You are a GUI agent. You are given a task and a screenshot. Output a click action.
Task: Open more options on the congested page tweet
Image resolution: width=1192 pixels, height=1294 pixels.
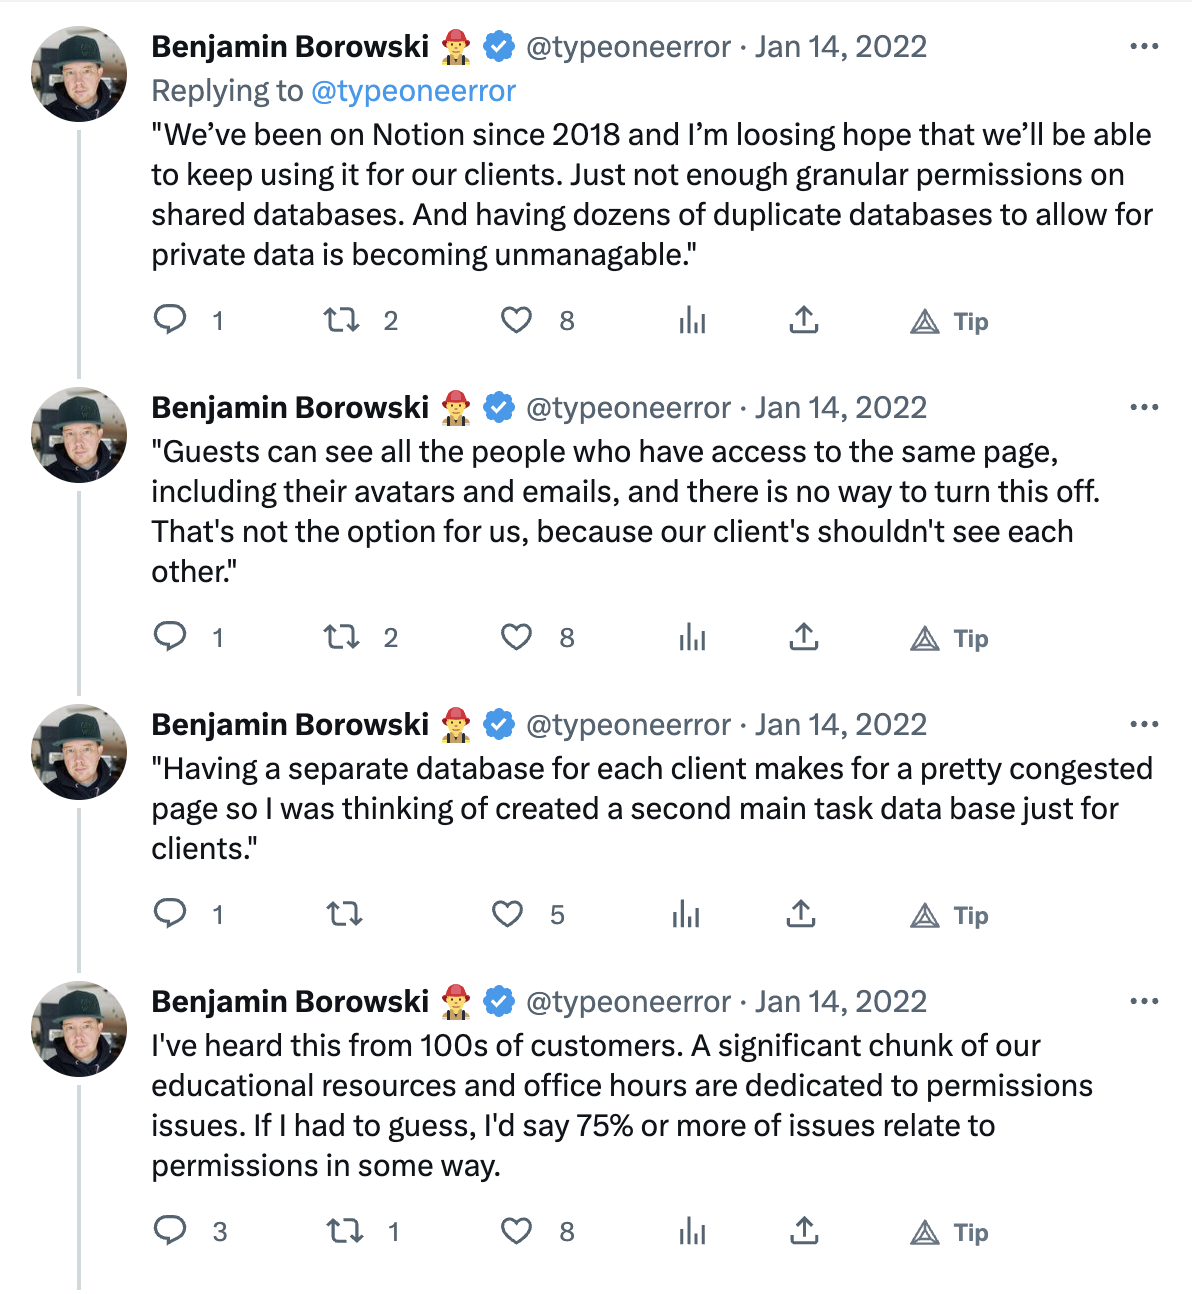coord(1143,725)
